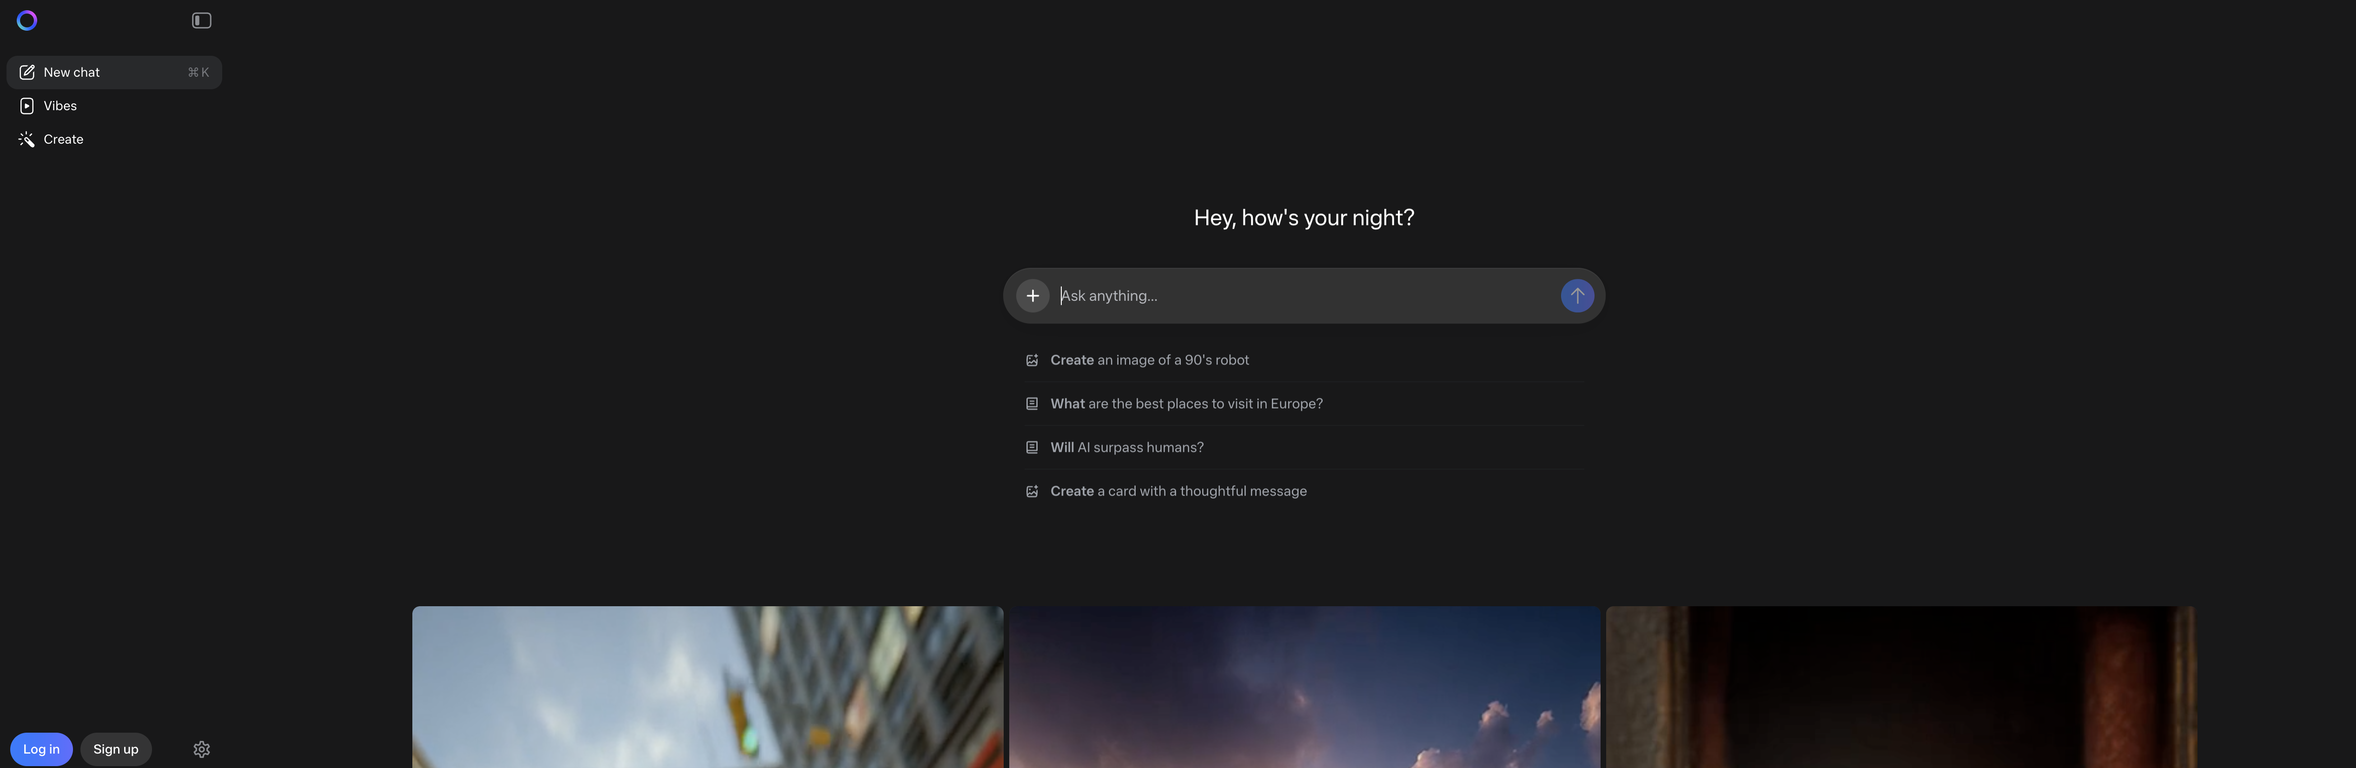Open the Vibes section
The image size is (2356, 768).
60,106
